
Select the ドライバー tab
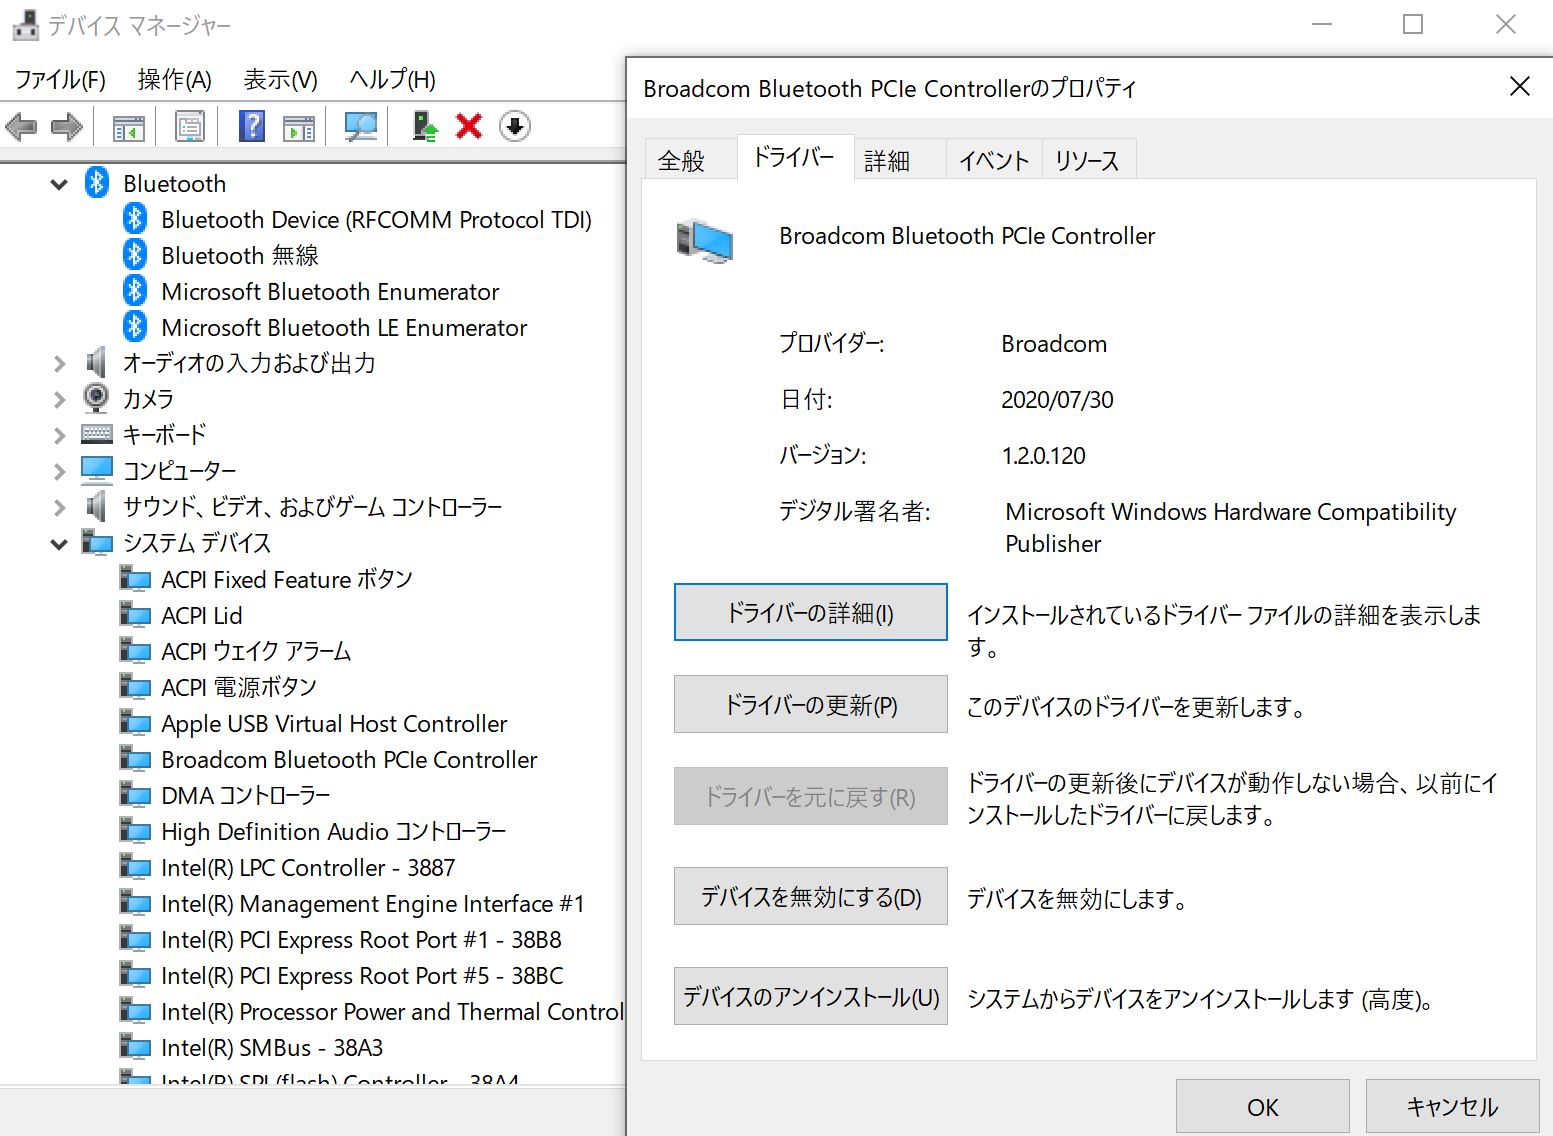coord(794,157)
